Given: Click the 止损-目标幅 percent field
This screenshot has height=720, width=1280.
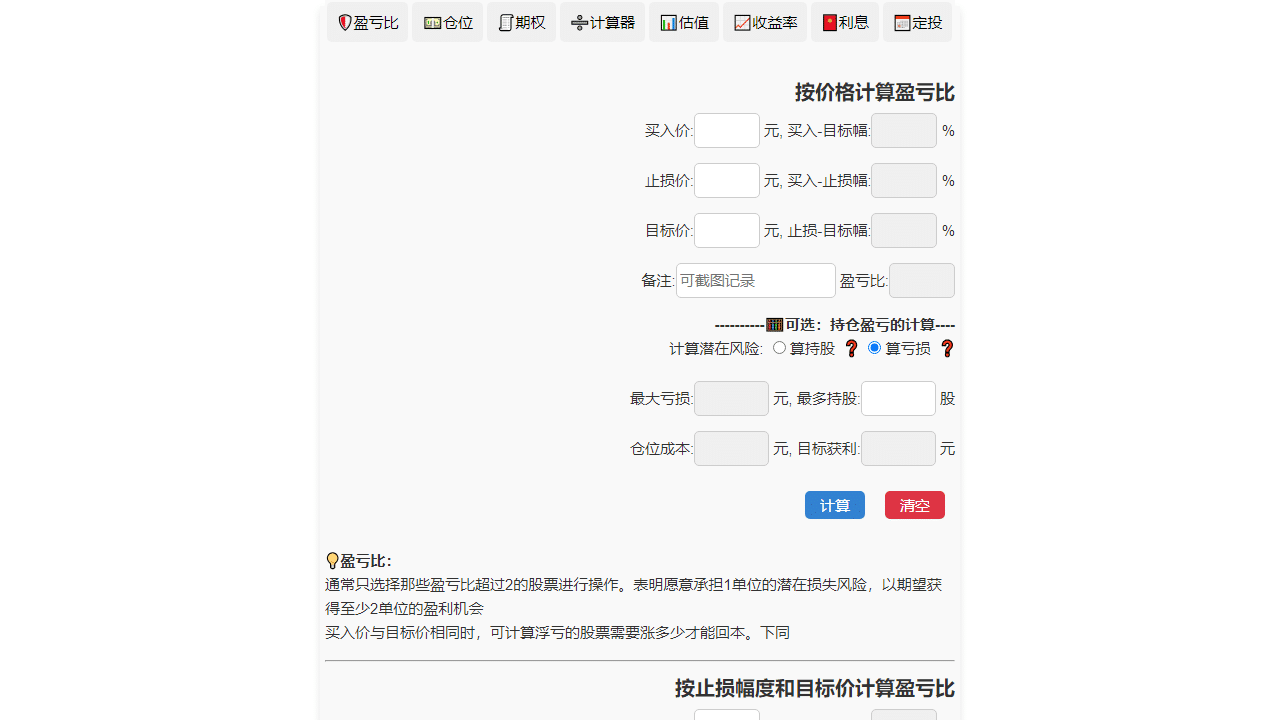Looking at the screenshot, I should [x=904, y=231].
